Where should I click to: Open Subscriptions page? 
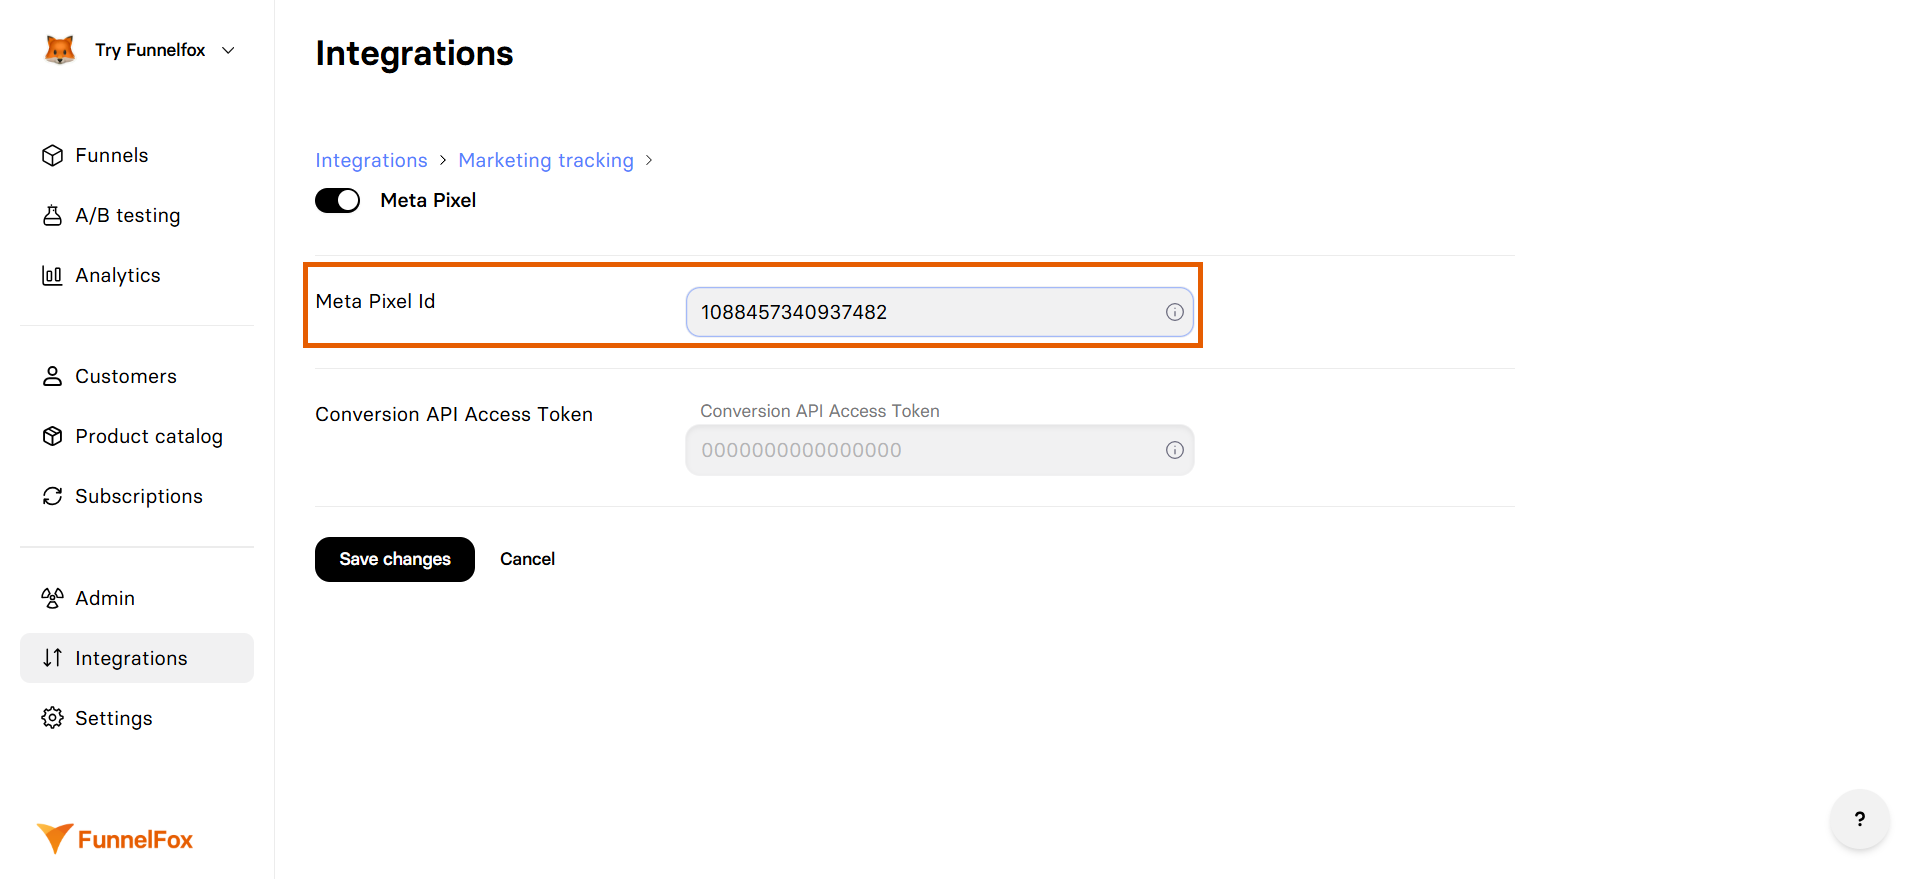coord(137,496)
